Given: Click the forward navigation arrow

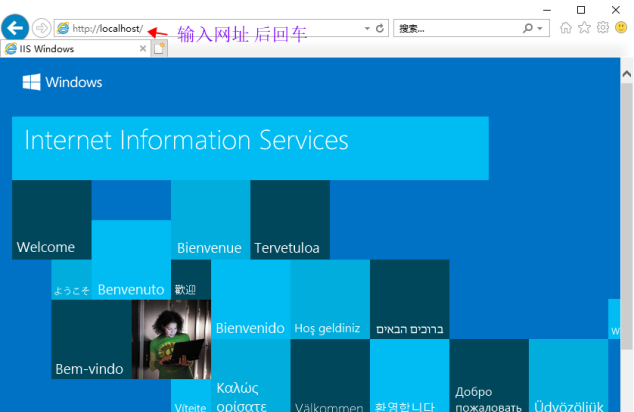Looking at the screenshot, I should coord(41,28).
